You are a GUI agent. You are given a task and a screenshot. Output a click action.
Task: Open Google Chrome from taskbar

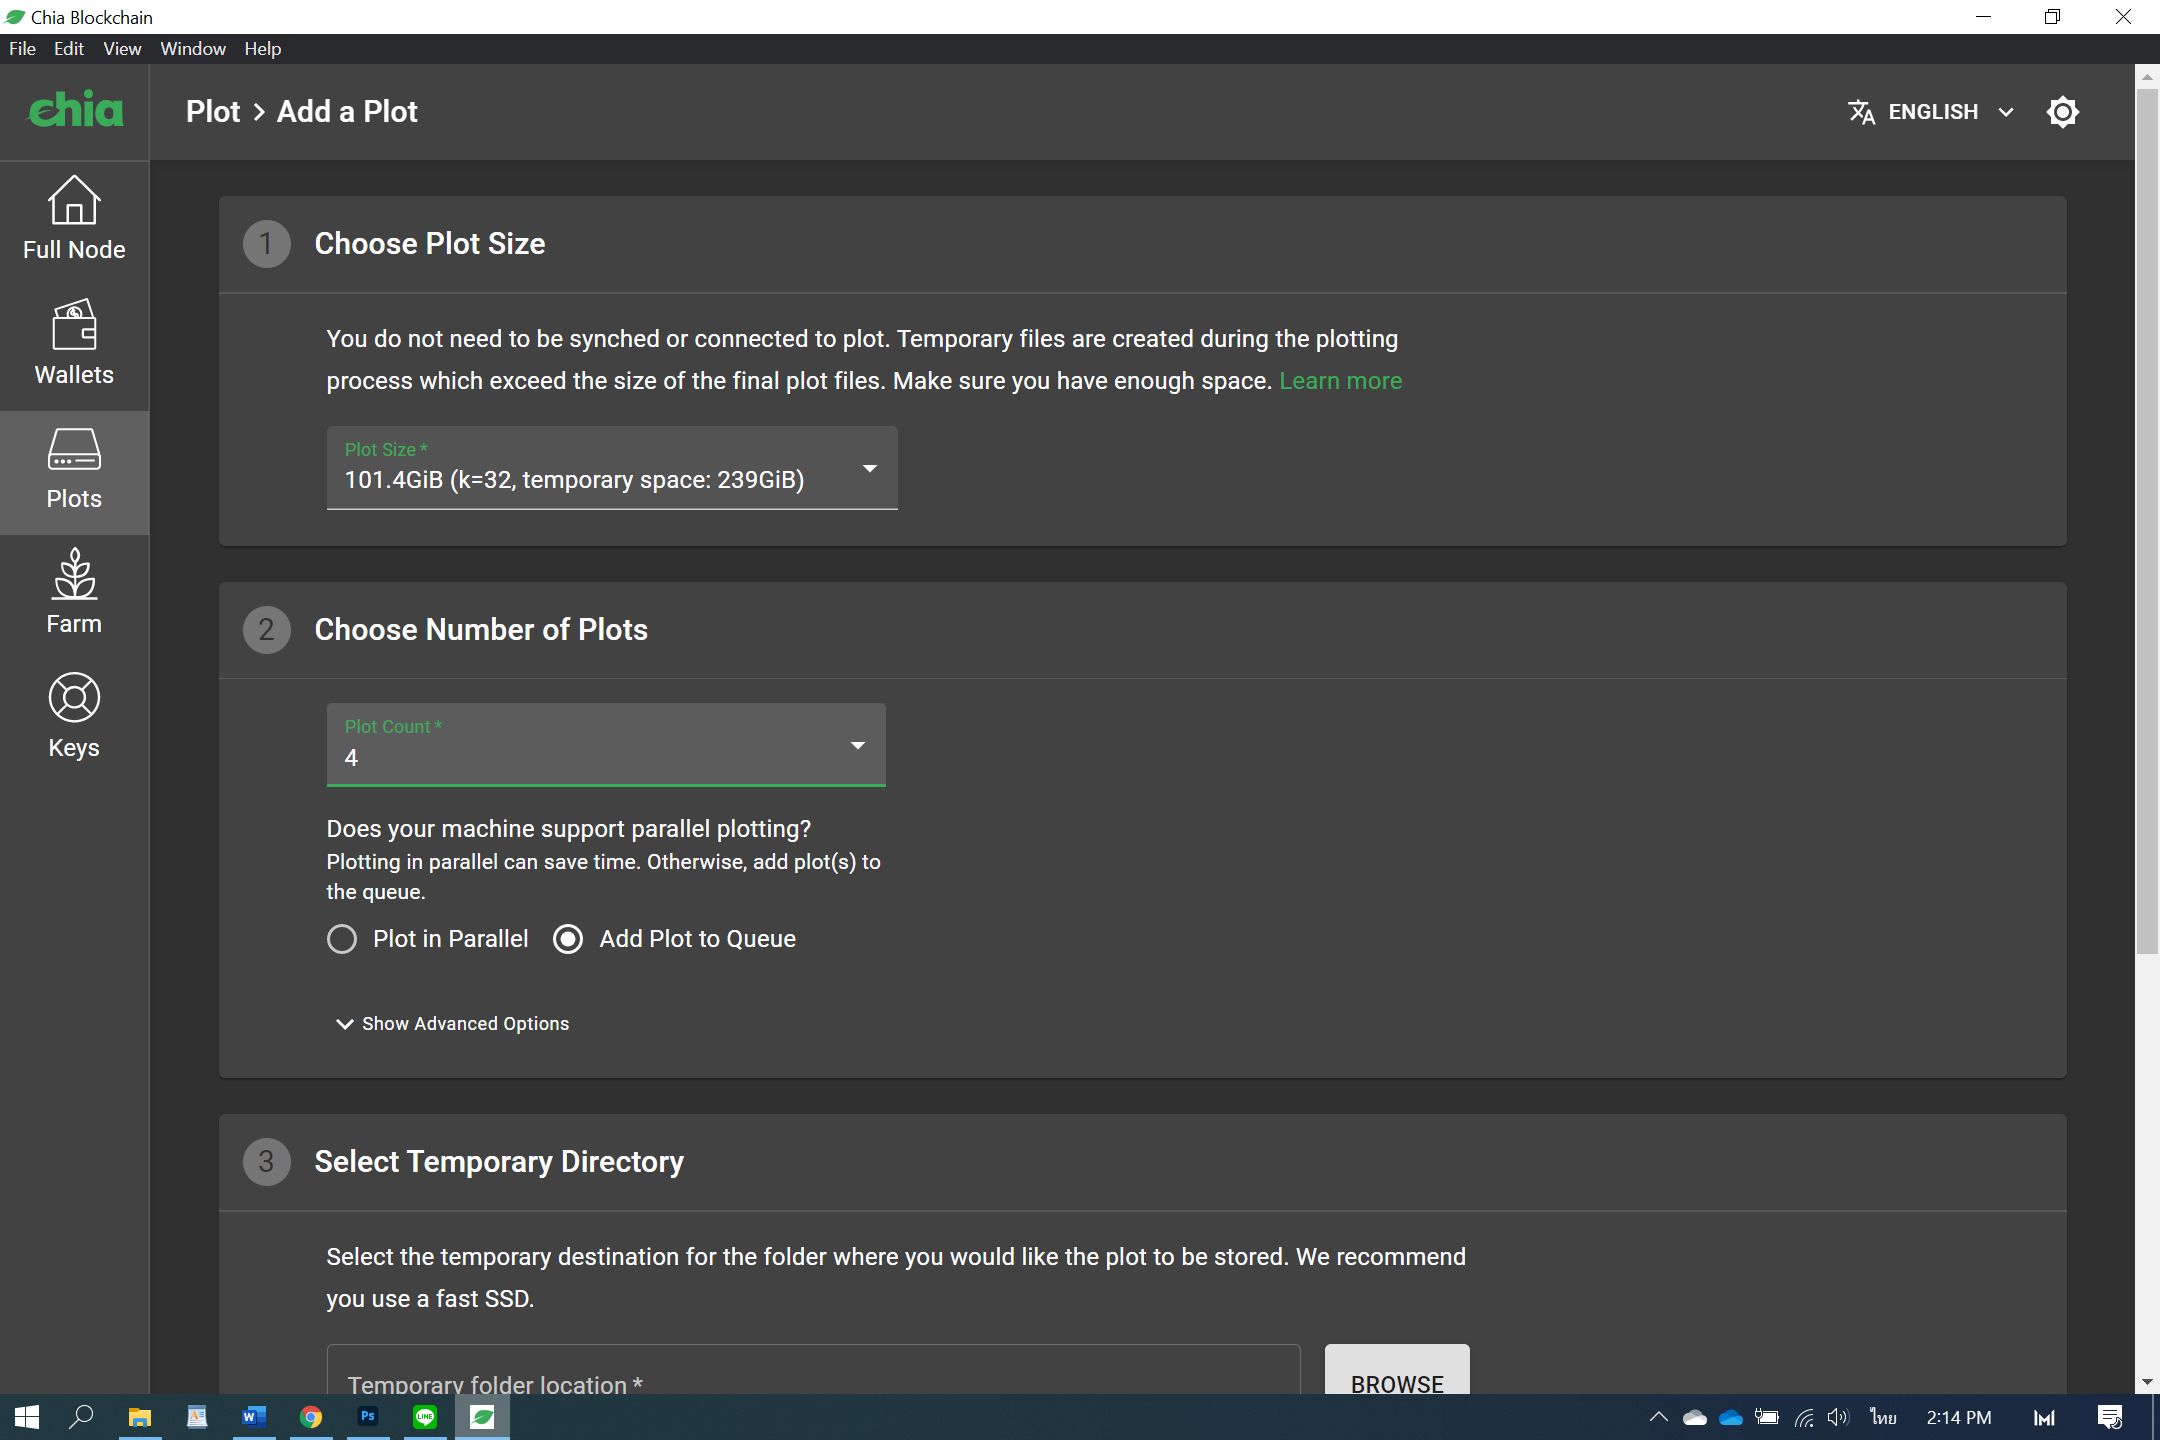point(311,1417)
